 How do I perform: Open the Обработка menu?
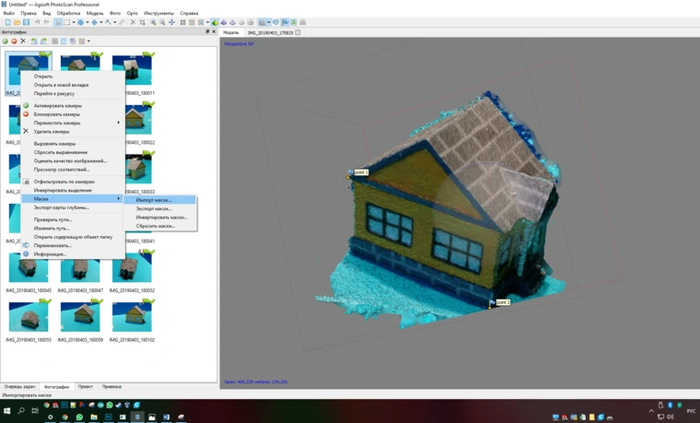pyautogui.click(x=68, y=13)
